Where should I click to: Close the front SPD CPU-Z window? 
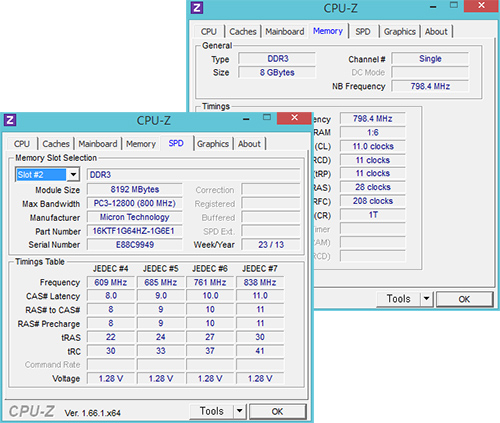point(294,117)
